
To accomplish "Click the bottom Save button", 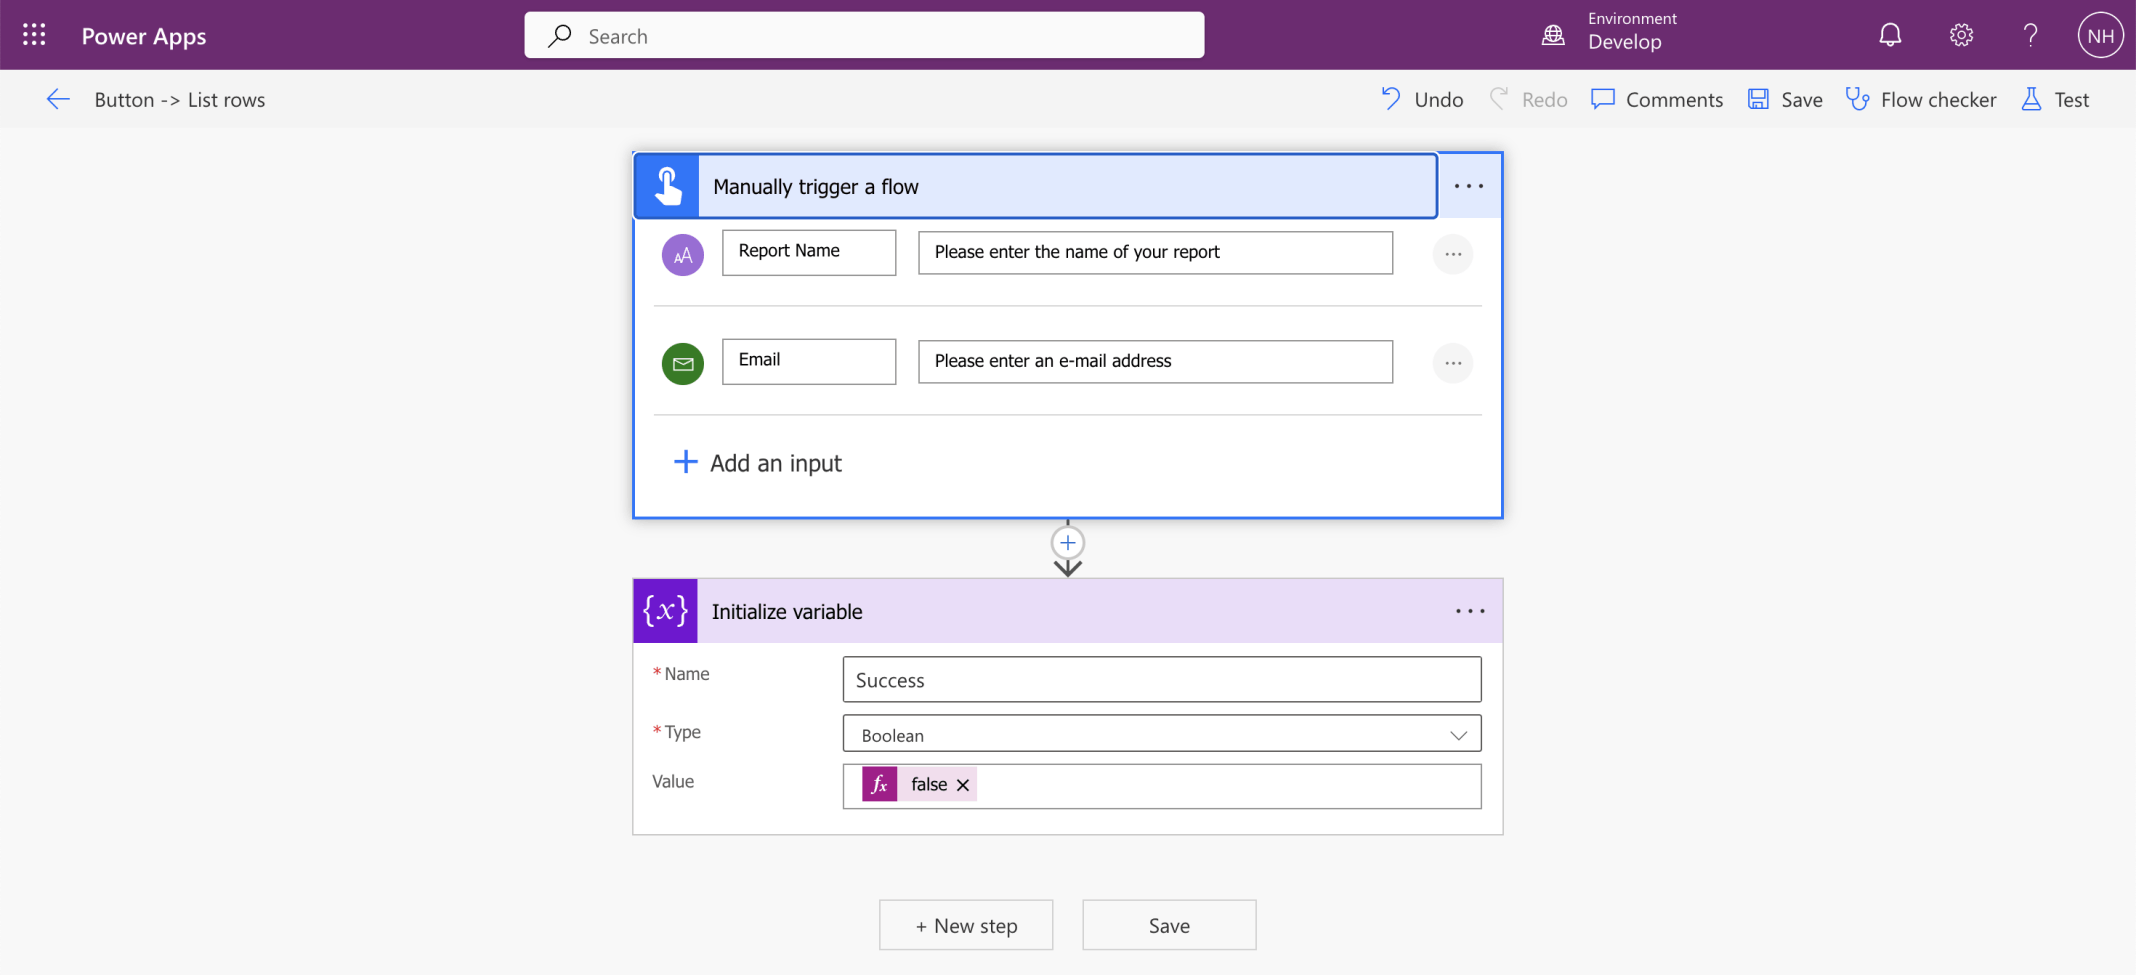I will point(1169,925).
